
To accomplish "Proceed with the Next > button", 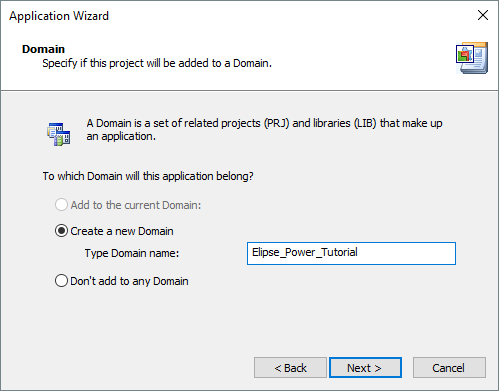I will pyautogui.click(x=365, y=368).
